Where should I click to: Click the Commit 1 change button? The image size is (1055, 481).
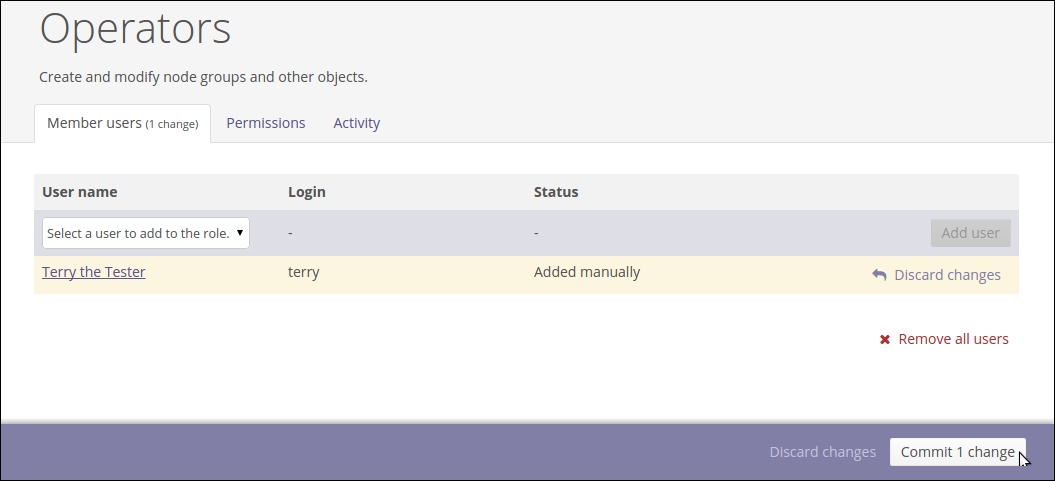pos(957,452)
